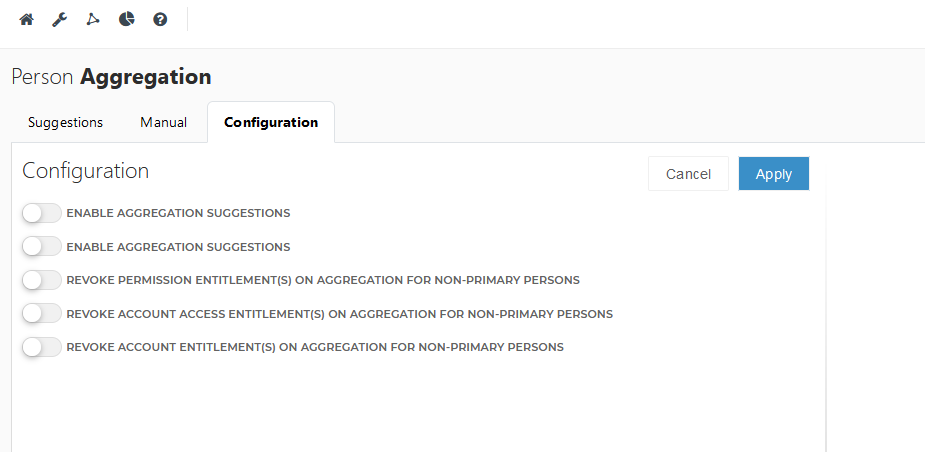
Task: Click the triangle network graph icon
Action: [93, 19]
